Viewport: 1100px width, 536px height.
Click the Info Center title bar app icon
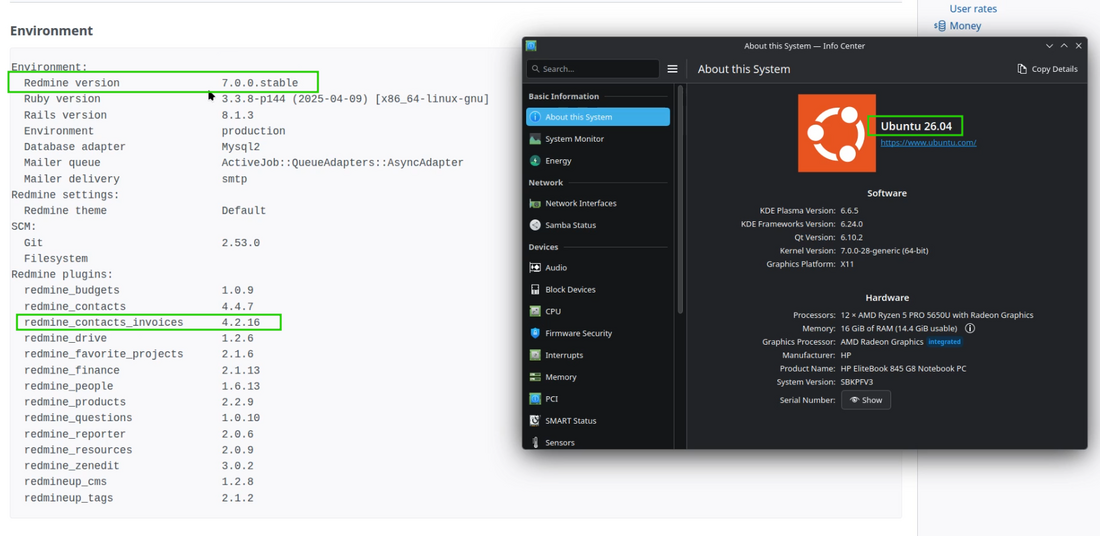coord(531,46)
